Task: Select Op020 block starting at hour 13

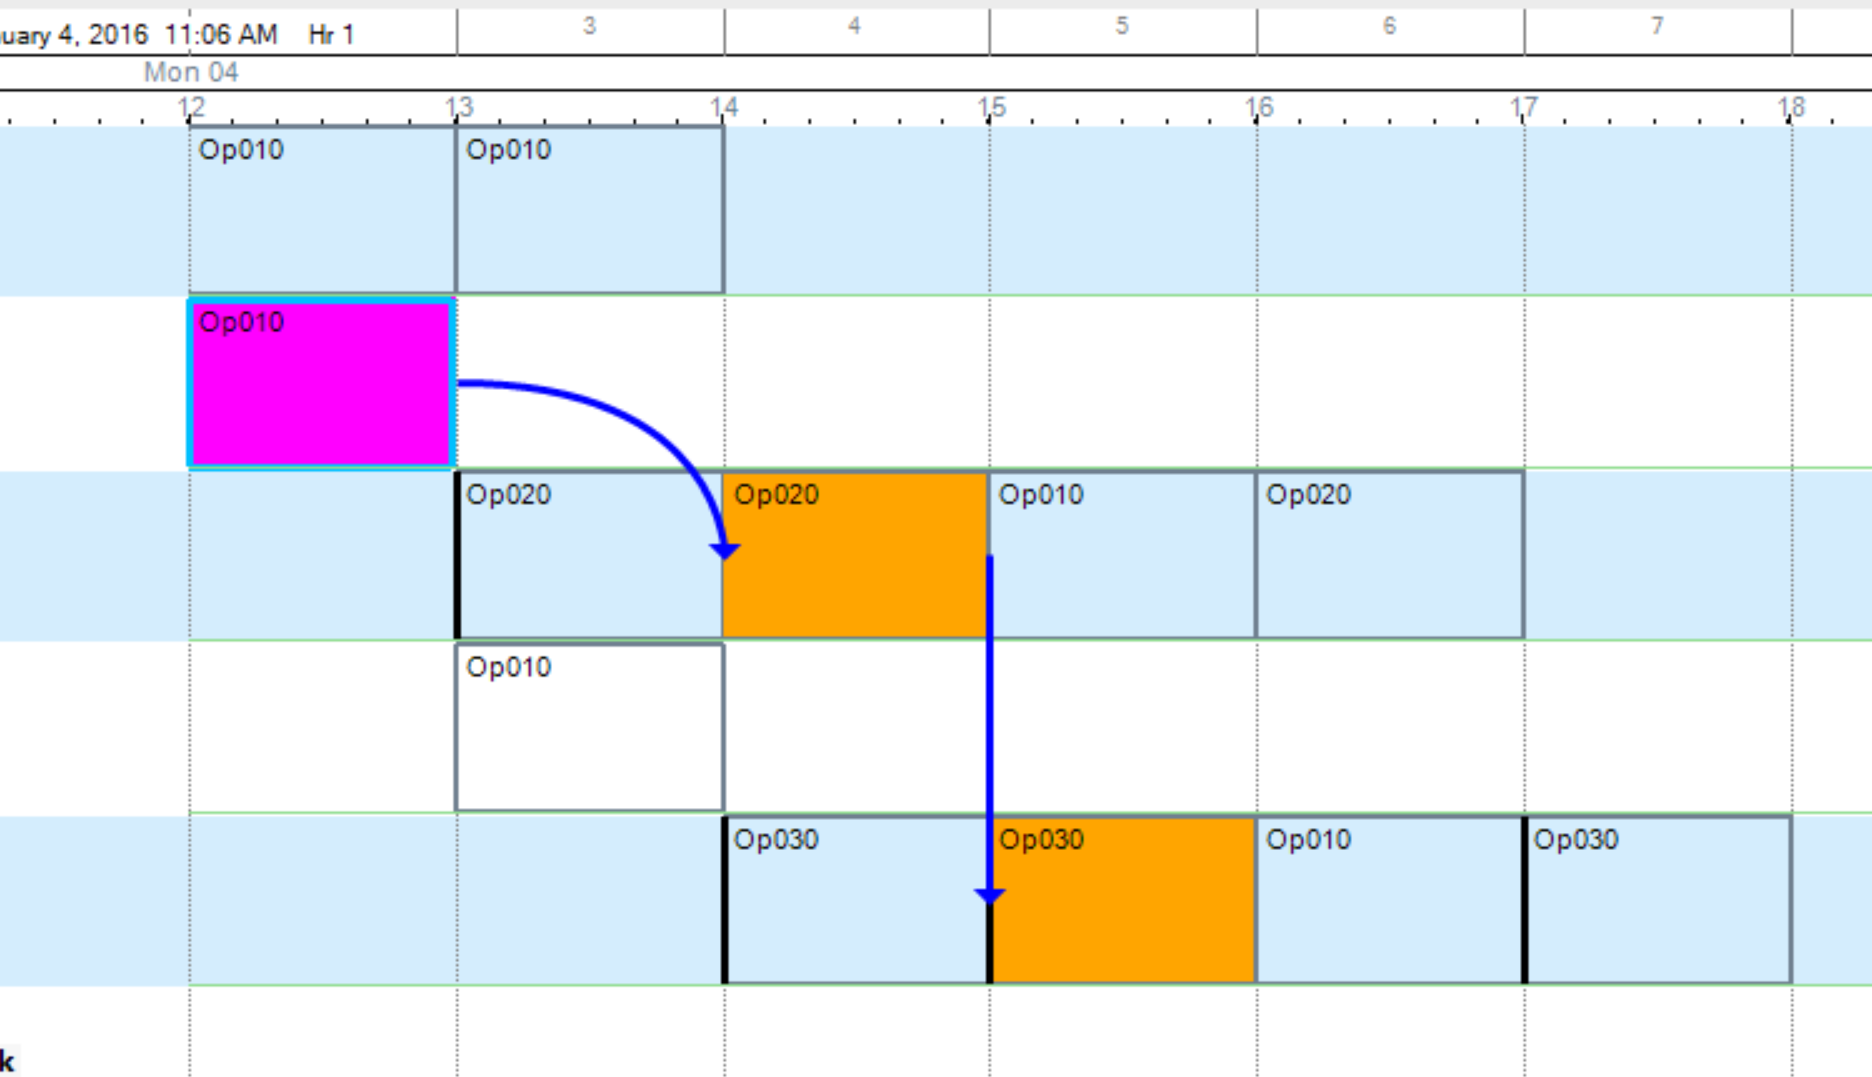Action: point(590,555)
